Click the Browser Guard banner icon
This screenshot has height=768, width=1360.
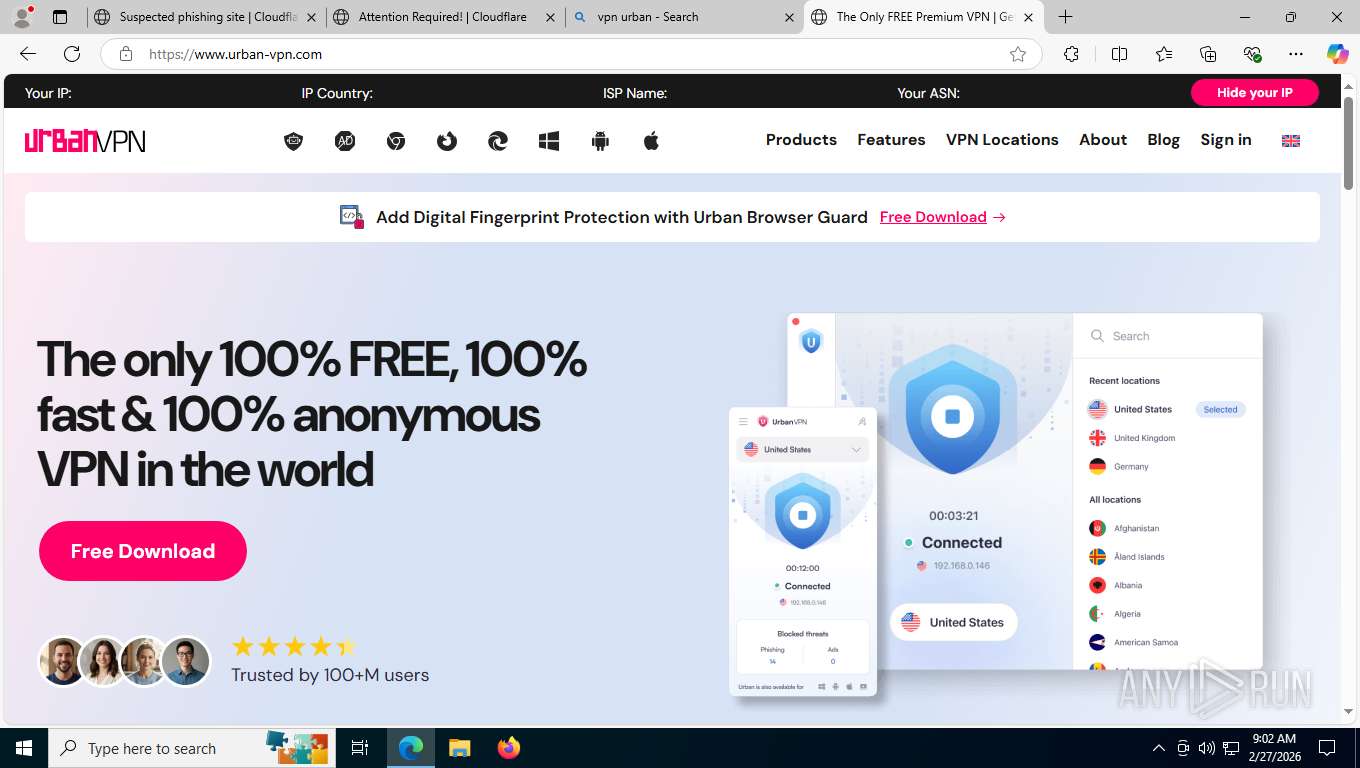click(352, 216)
